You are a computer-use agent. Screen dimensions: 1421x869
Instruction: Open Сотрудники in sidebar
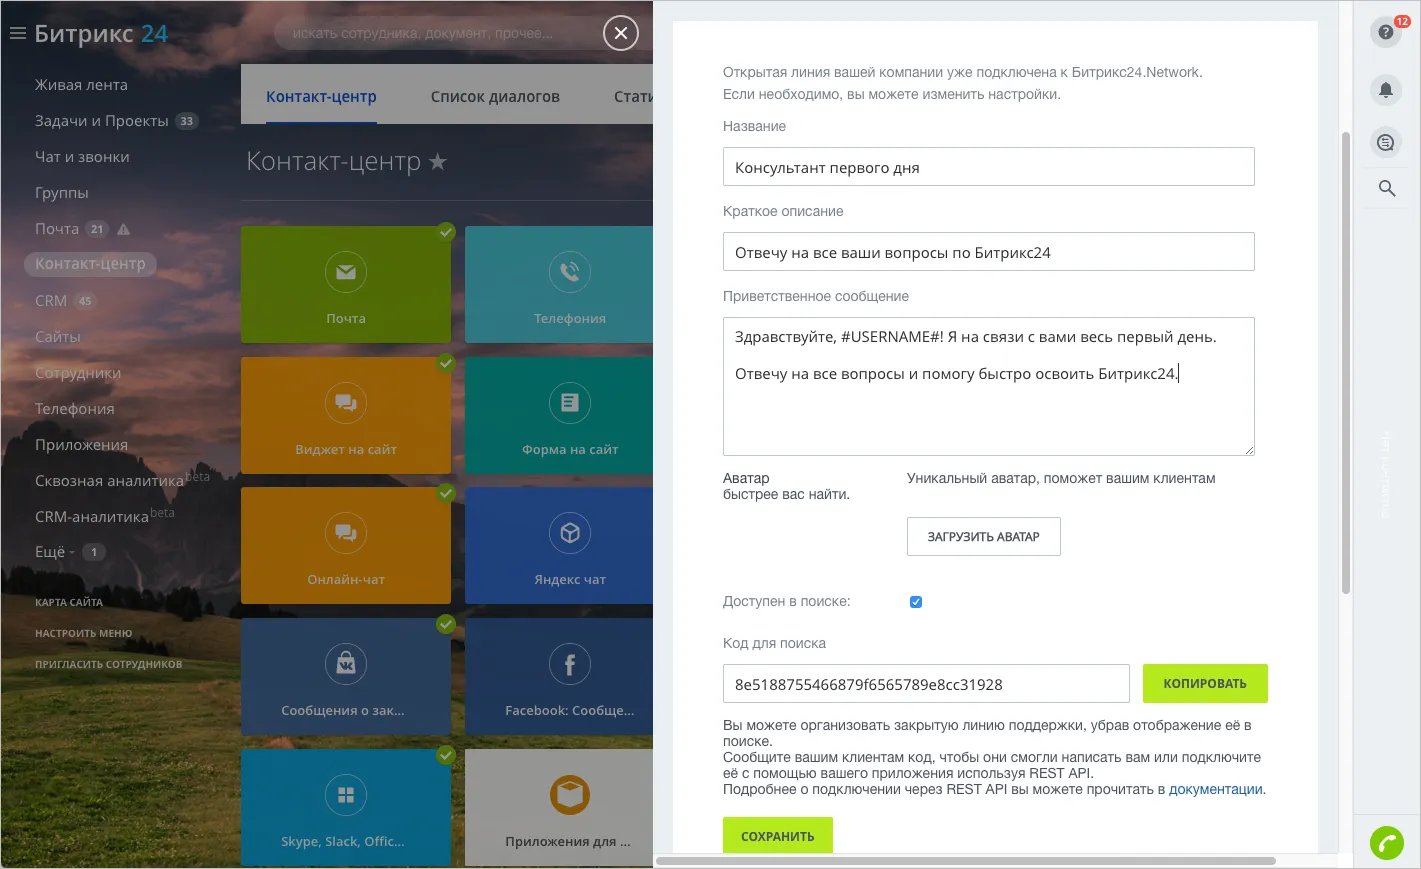click(x=78, y=373)
